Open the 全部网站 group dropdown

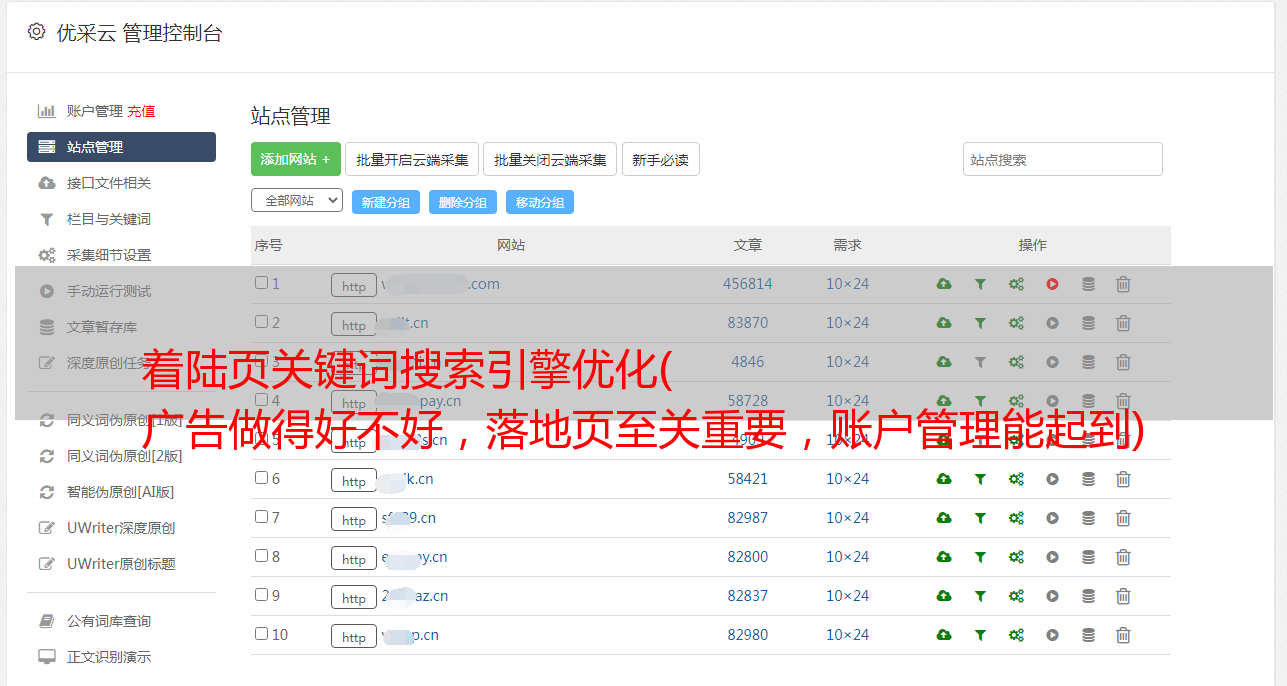tap(297, 200)
